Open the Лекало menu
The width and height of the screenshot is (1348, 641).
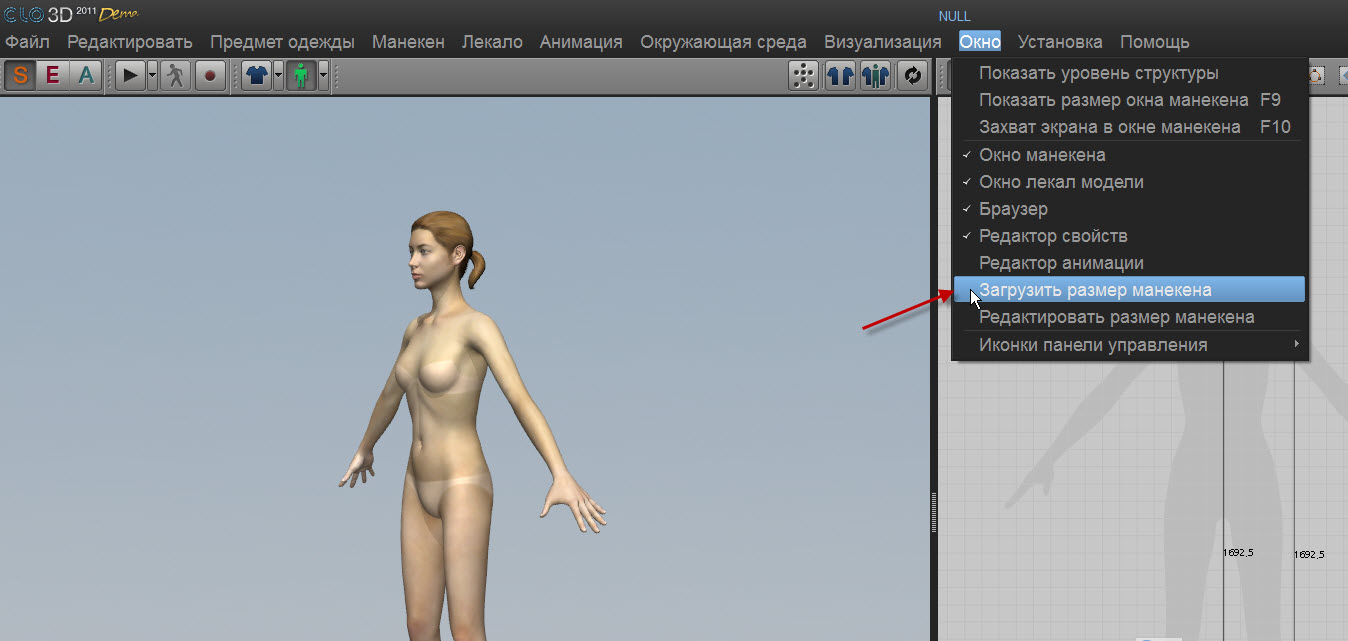492,42
